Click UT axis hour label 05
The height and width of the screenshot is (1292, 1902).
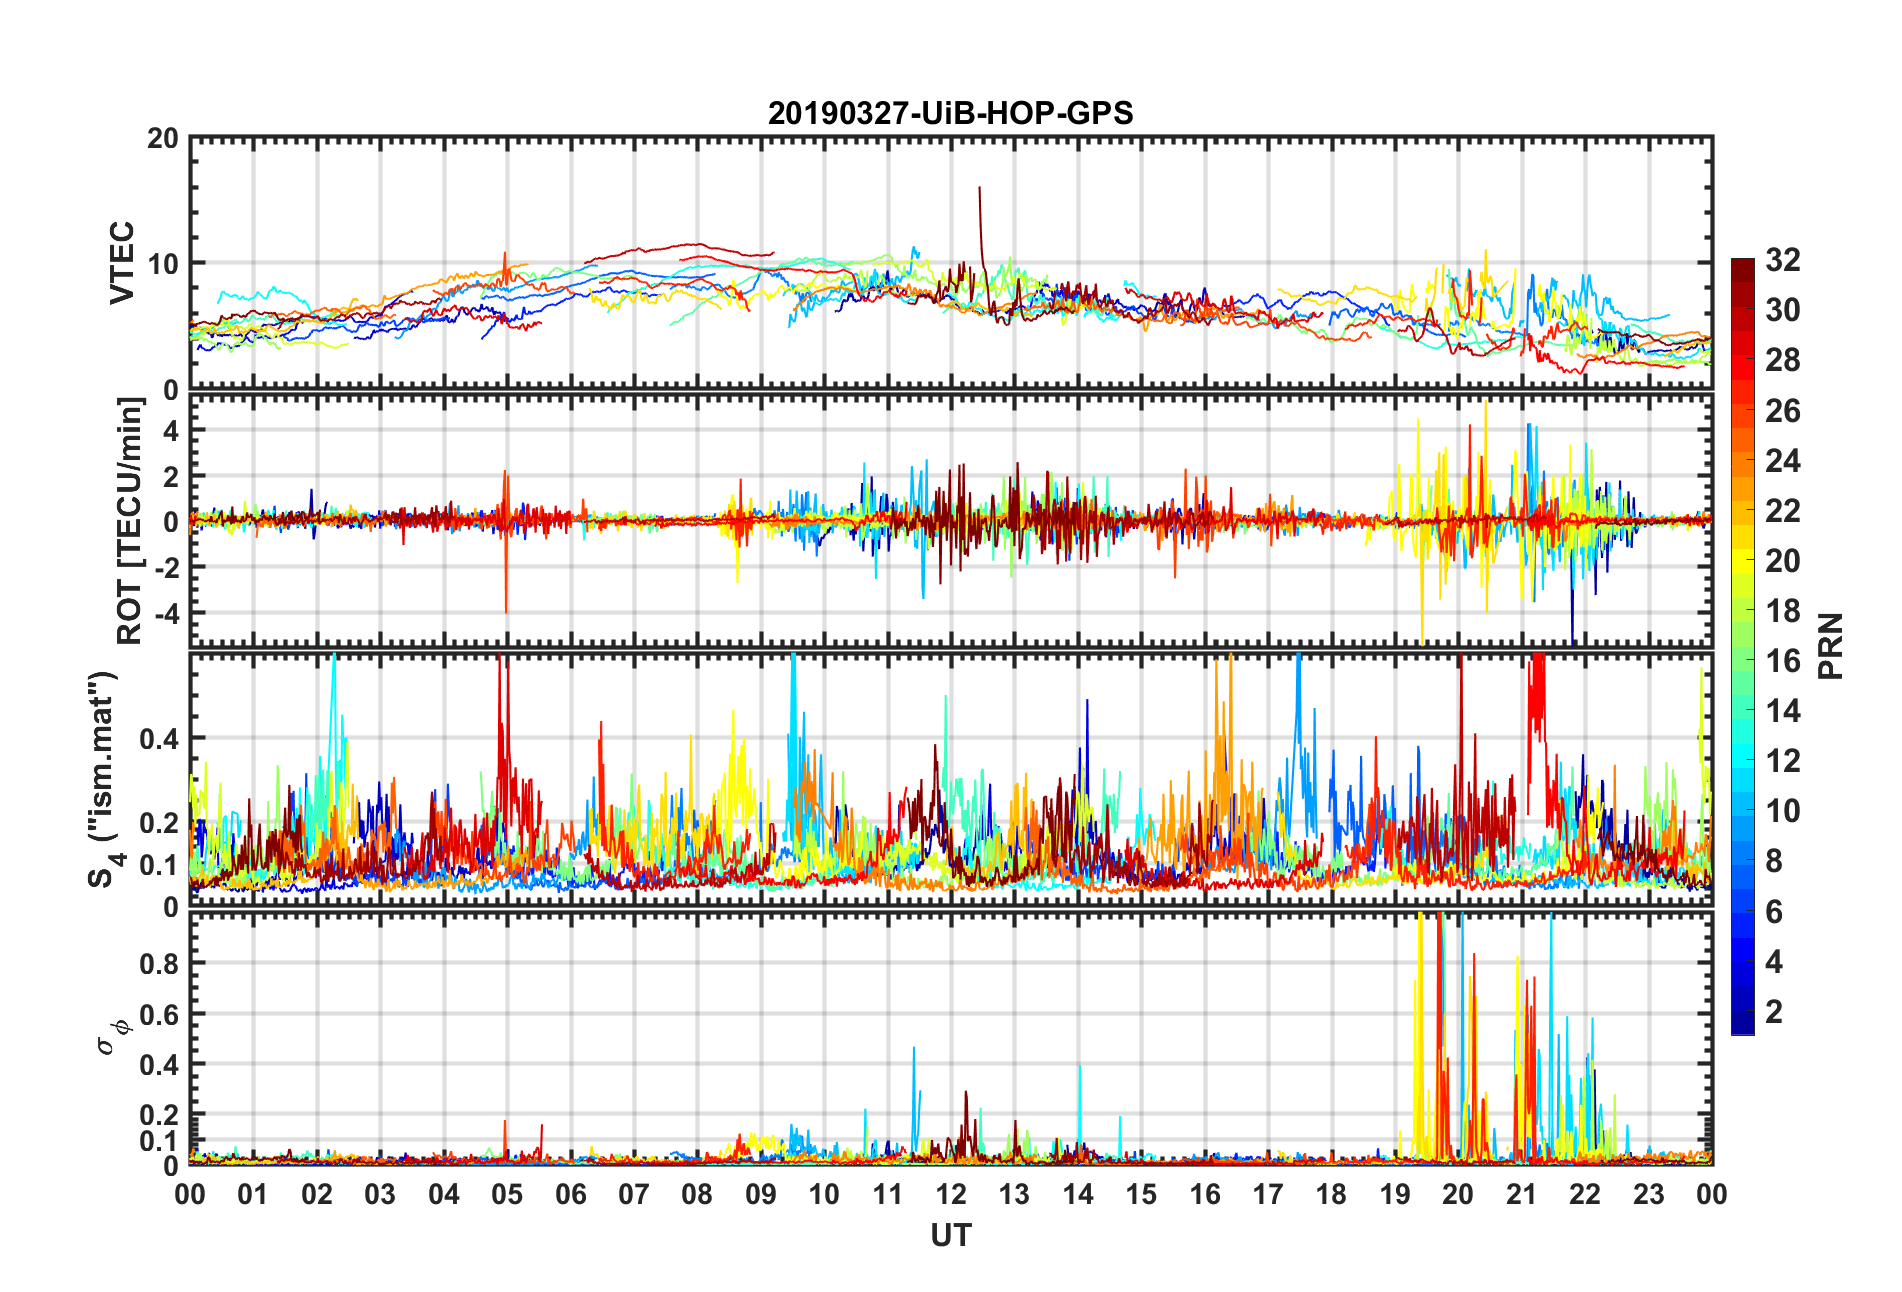pos(507,1194)
